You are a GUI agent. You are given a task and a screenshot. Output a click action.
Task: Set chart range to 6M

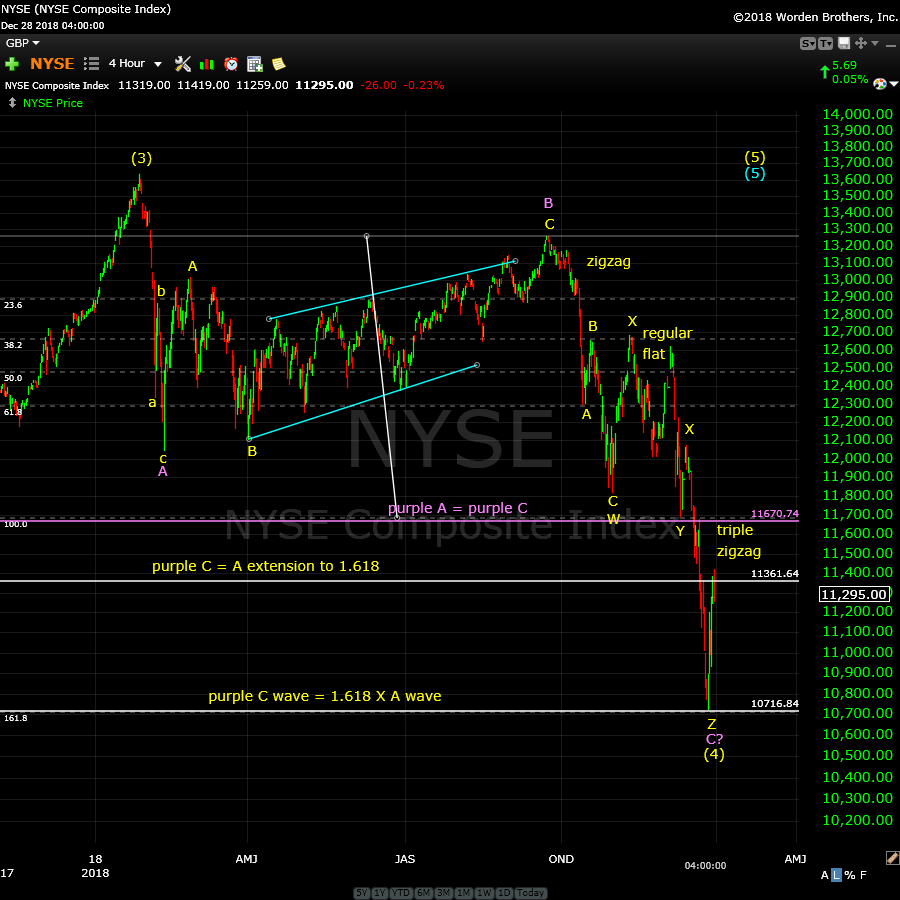click(x=423, y=893)
